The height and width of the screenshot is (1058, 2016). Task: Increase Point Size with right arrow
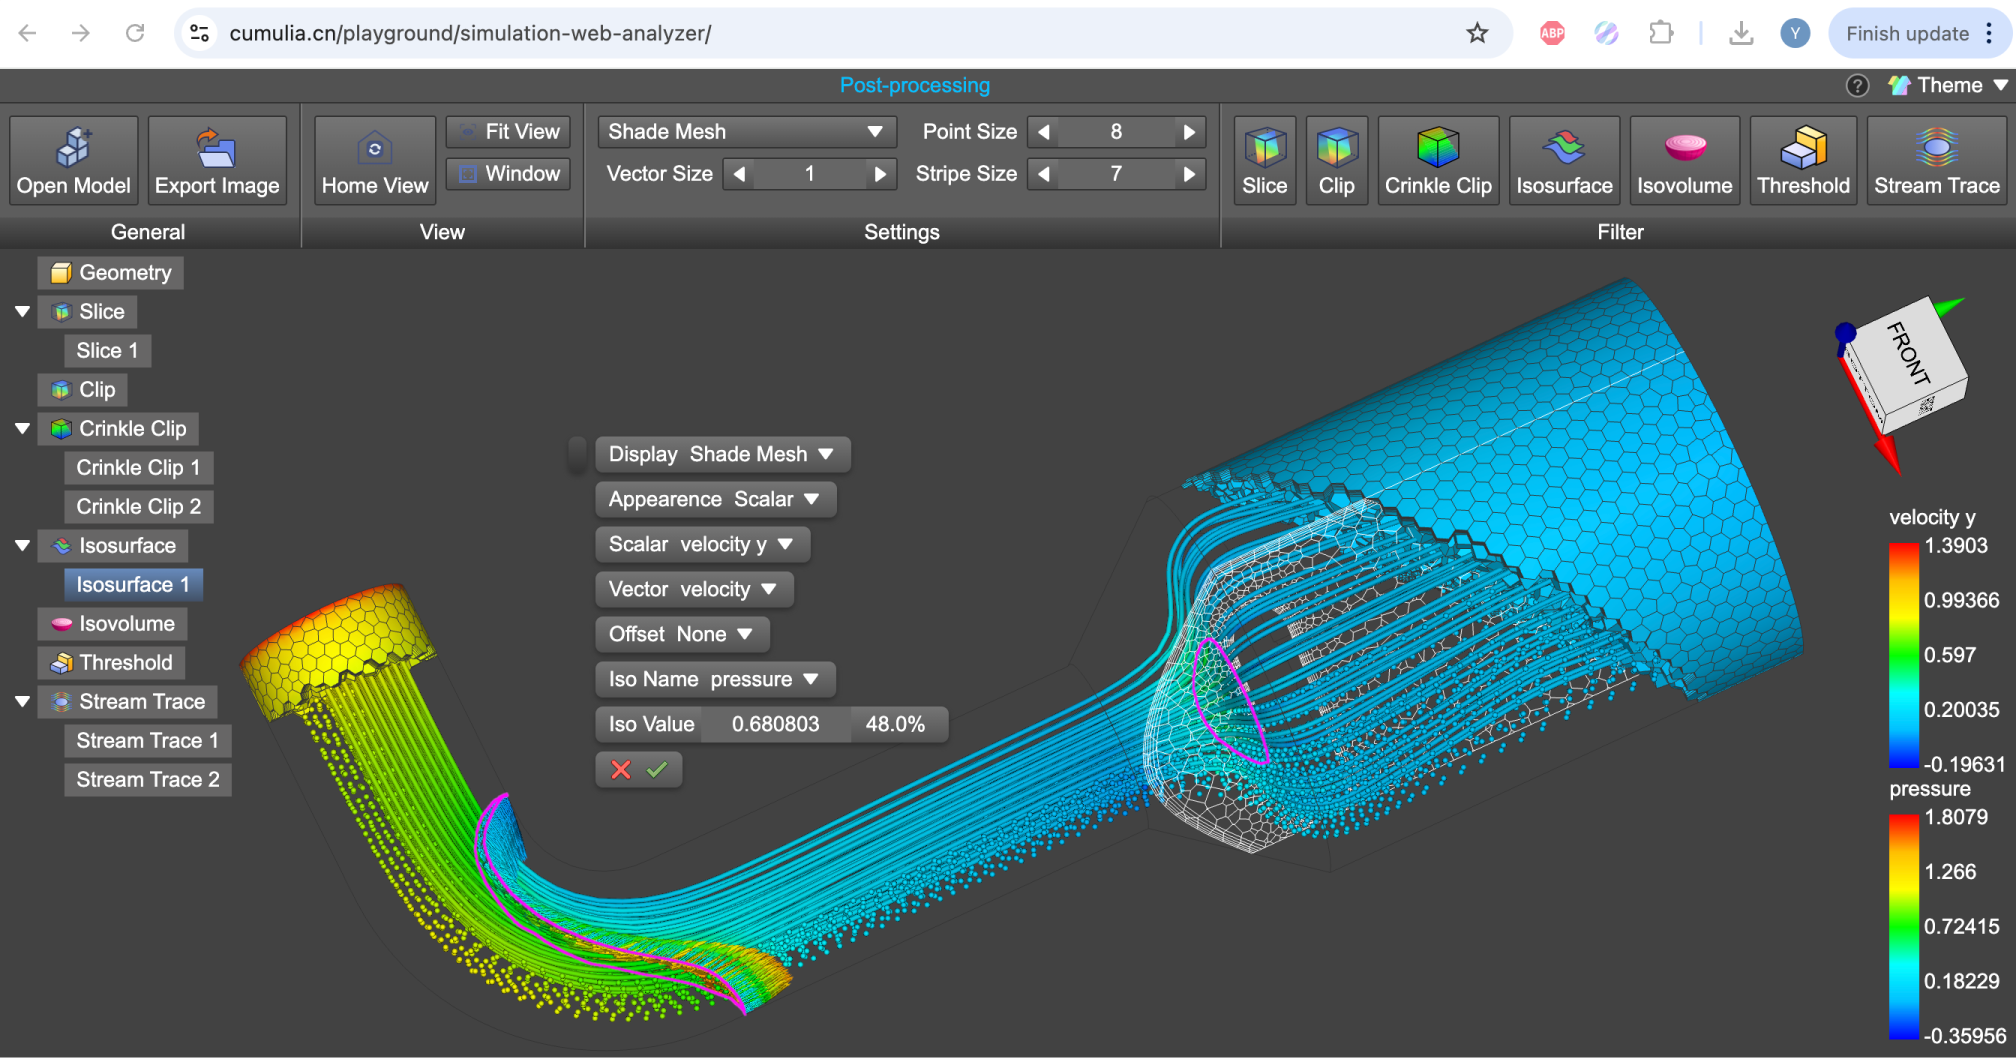tap(1189, 132)
